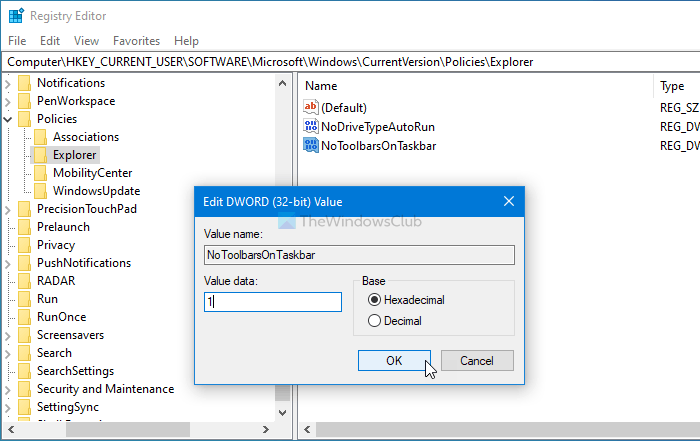Click the Value name field

click(x=359, y=255)
